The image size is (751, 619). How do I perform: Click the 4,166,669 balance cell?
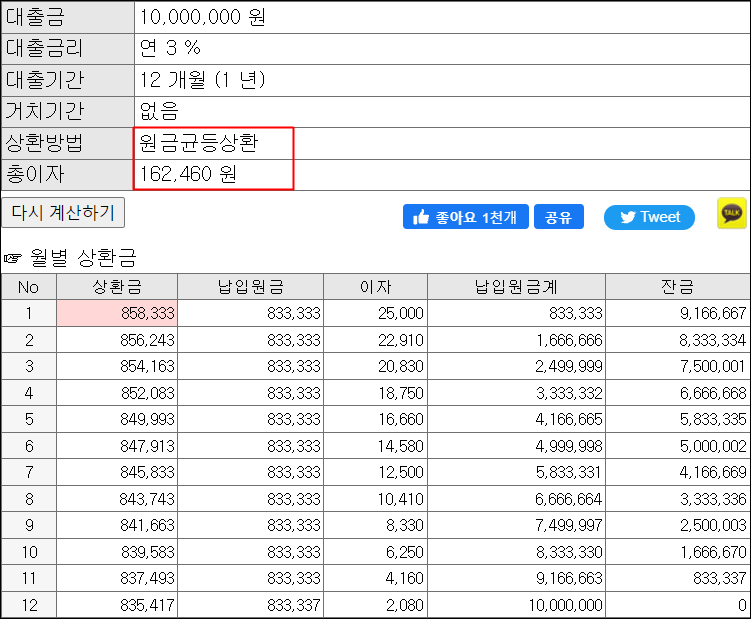[677, 472]
